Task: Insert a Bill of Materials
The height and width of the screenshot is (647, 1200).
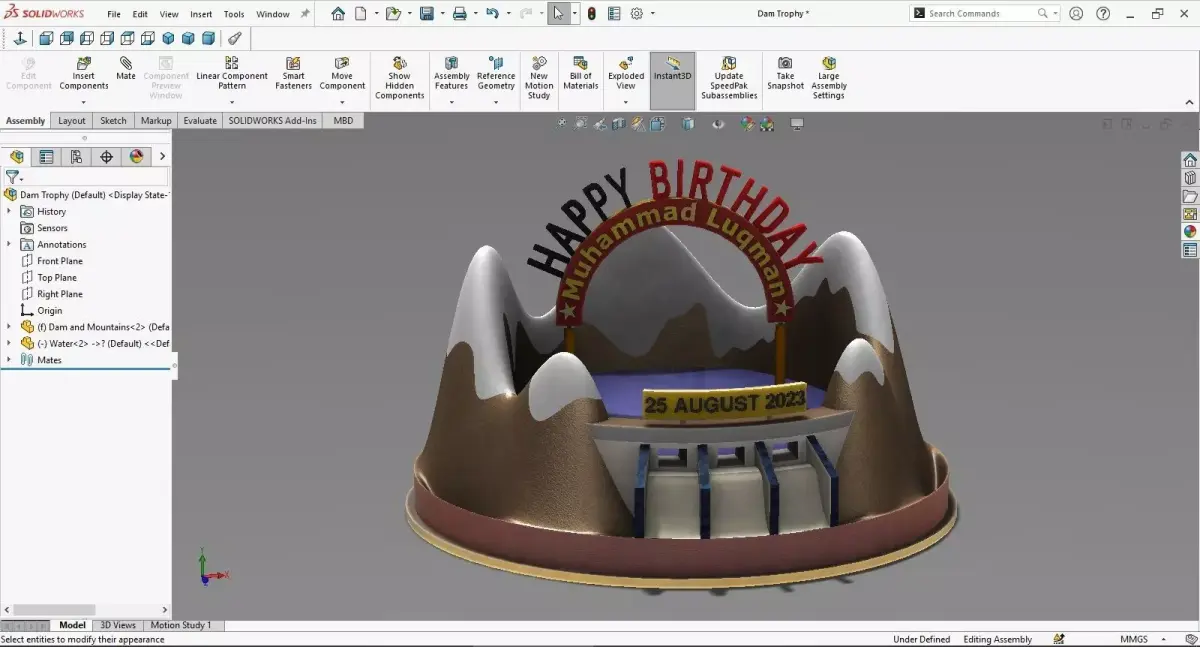Action: point(581,74)
